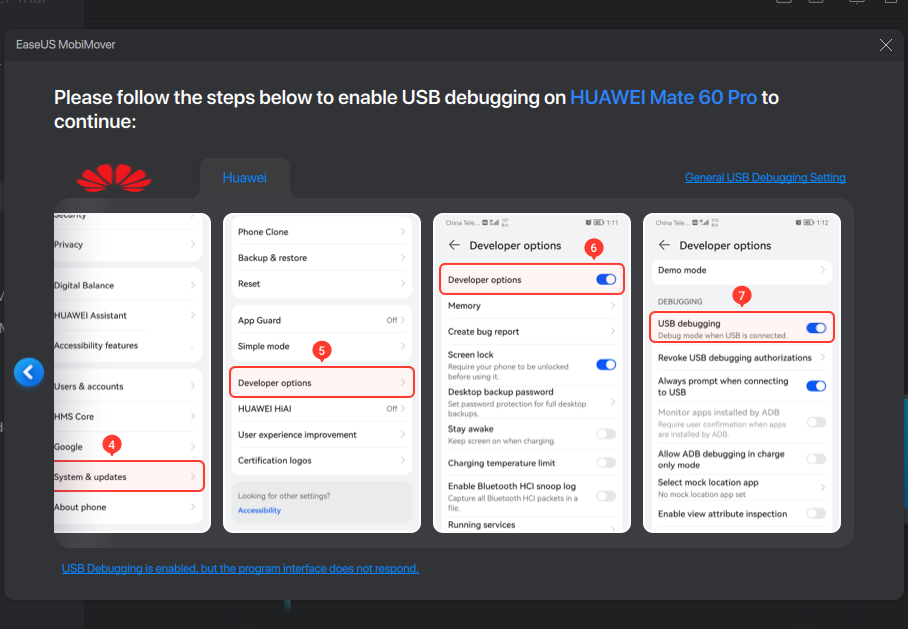Toggle the Stay awake switch
This screenshot has width=908, height=629.
[605, 434]
